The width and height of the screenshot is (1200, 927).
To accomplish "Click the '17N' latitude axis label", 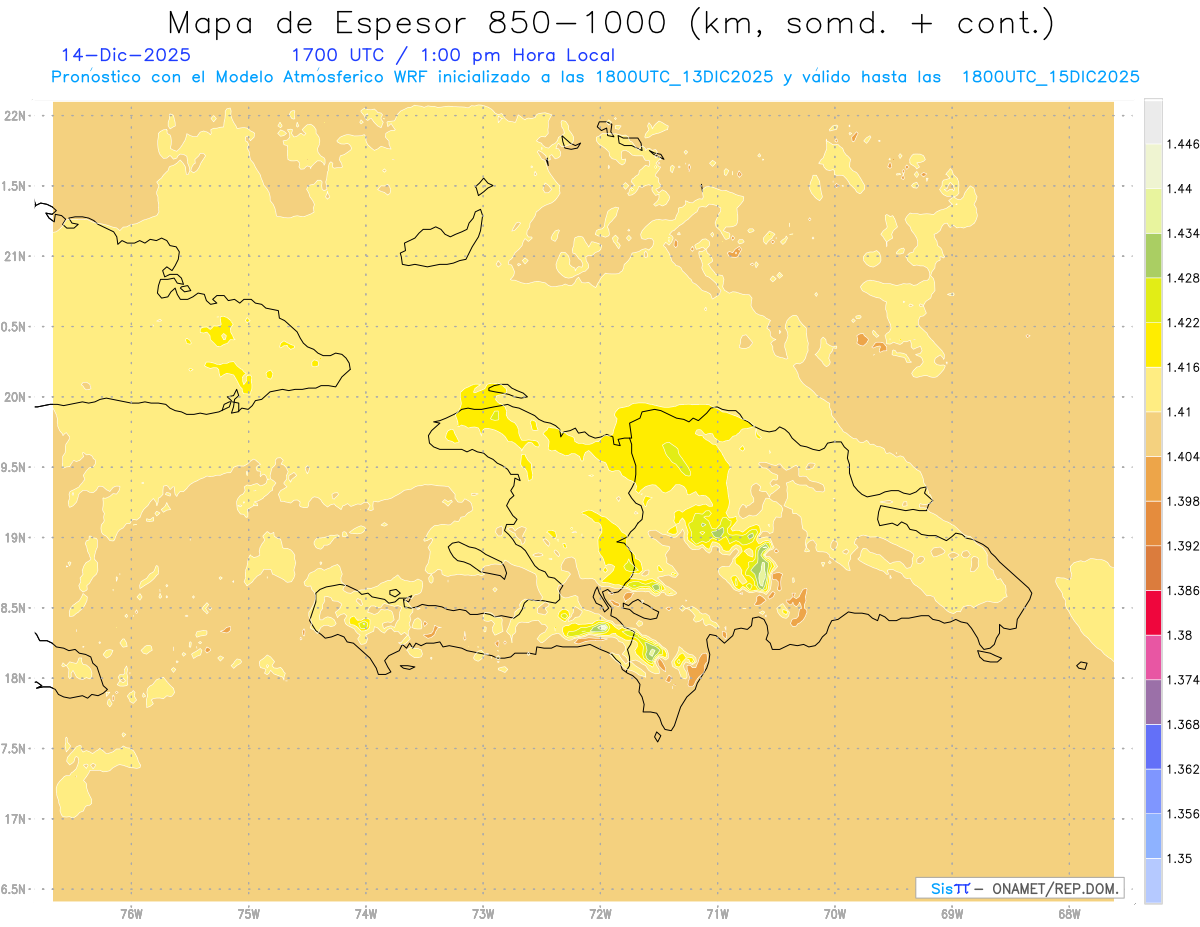I will [x=16, y=820].
